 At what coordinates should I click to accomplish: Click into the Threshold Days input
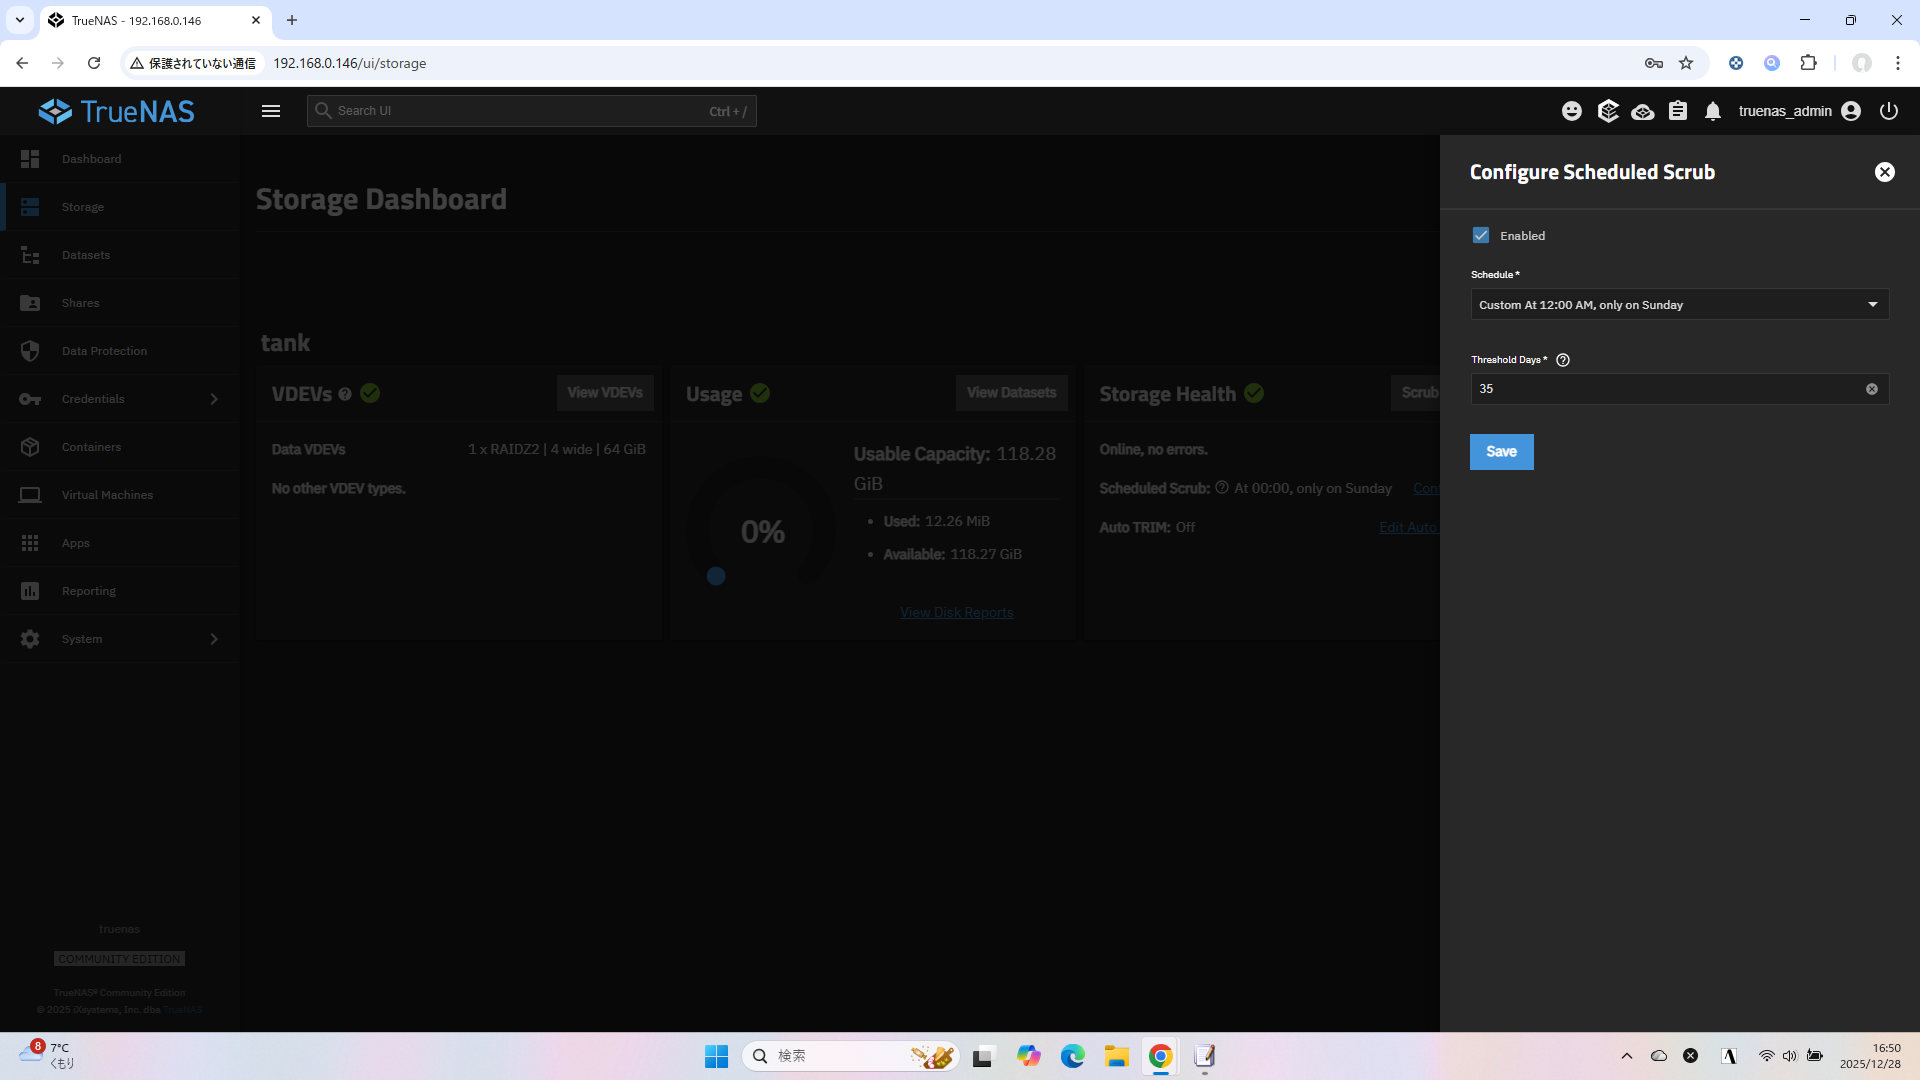point(1660,389)
